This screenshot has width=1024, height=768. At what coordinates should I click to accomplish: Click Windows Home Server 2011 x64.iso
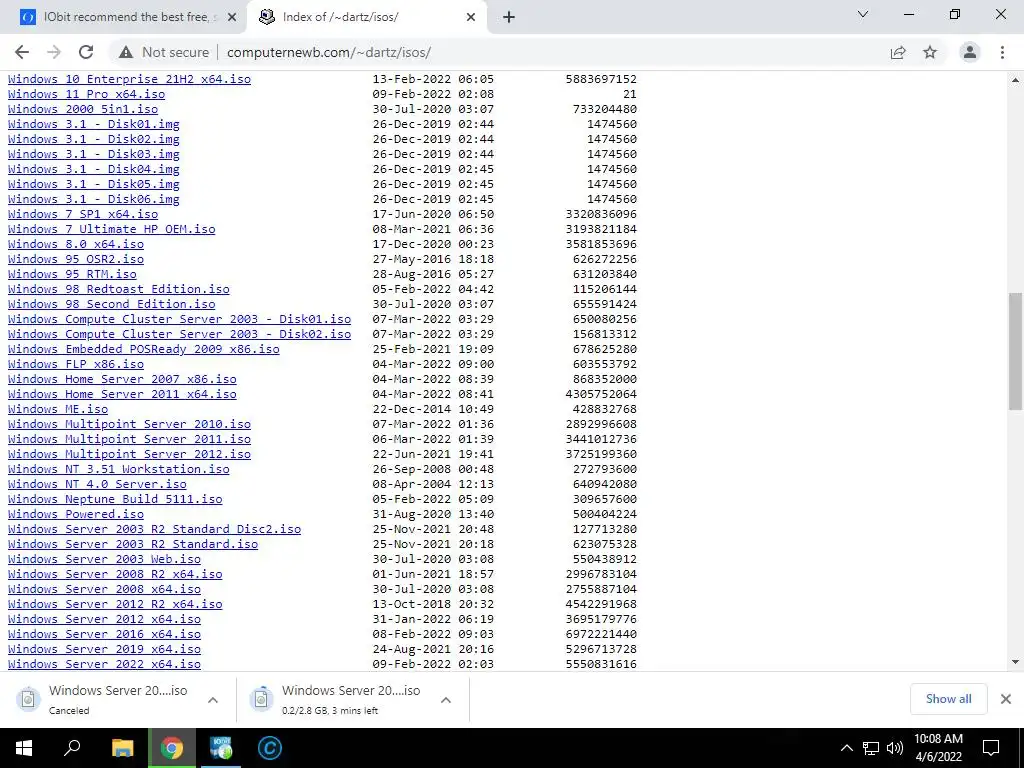pos(122,394)
